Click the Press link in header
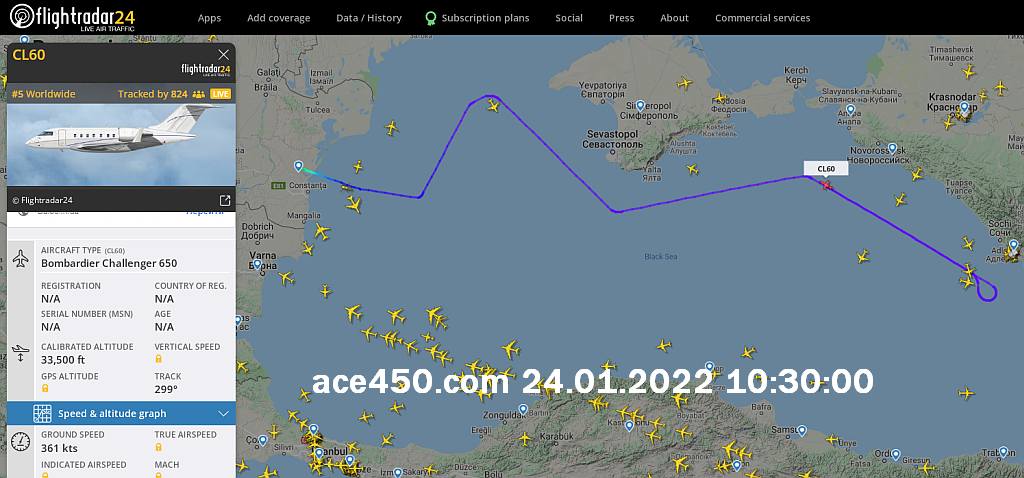 [x=621, y=18]
